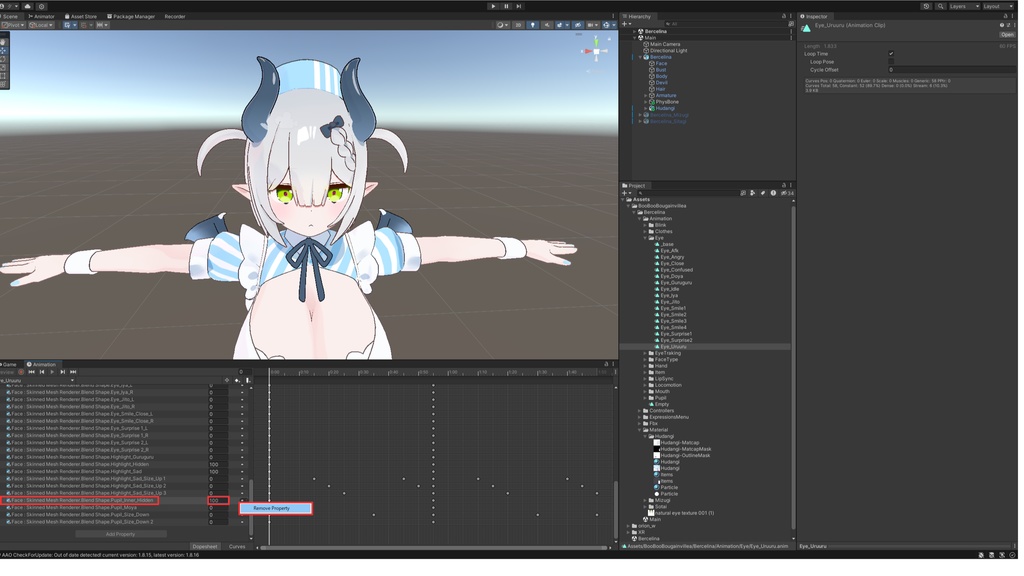Viewport: 1024px width, 576px height.
Task: Click the current frame number field
Action: pyautogui.click(x=243, y=372)
